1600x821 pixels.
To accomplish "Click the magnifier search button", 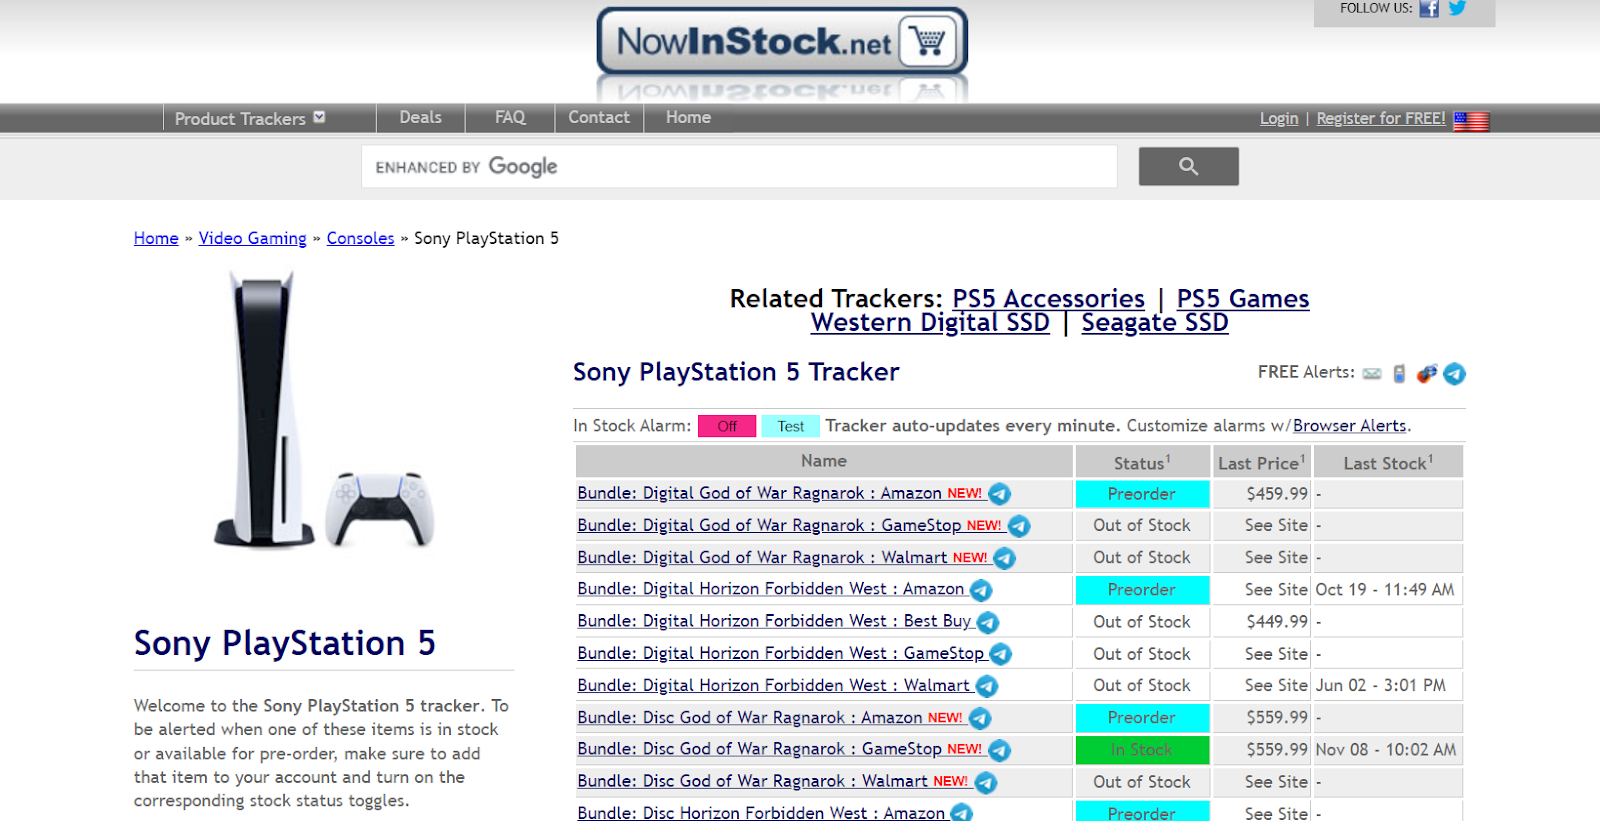I will click(1188, 166).
